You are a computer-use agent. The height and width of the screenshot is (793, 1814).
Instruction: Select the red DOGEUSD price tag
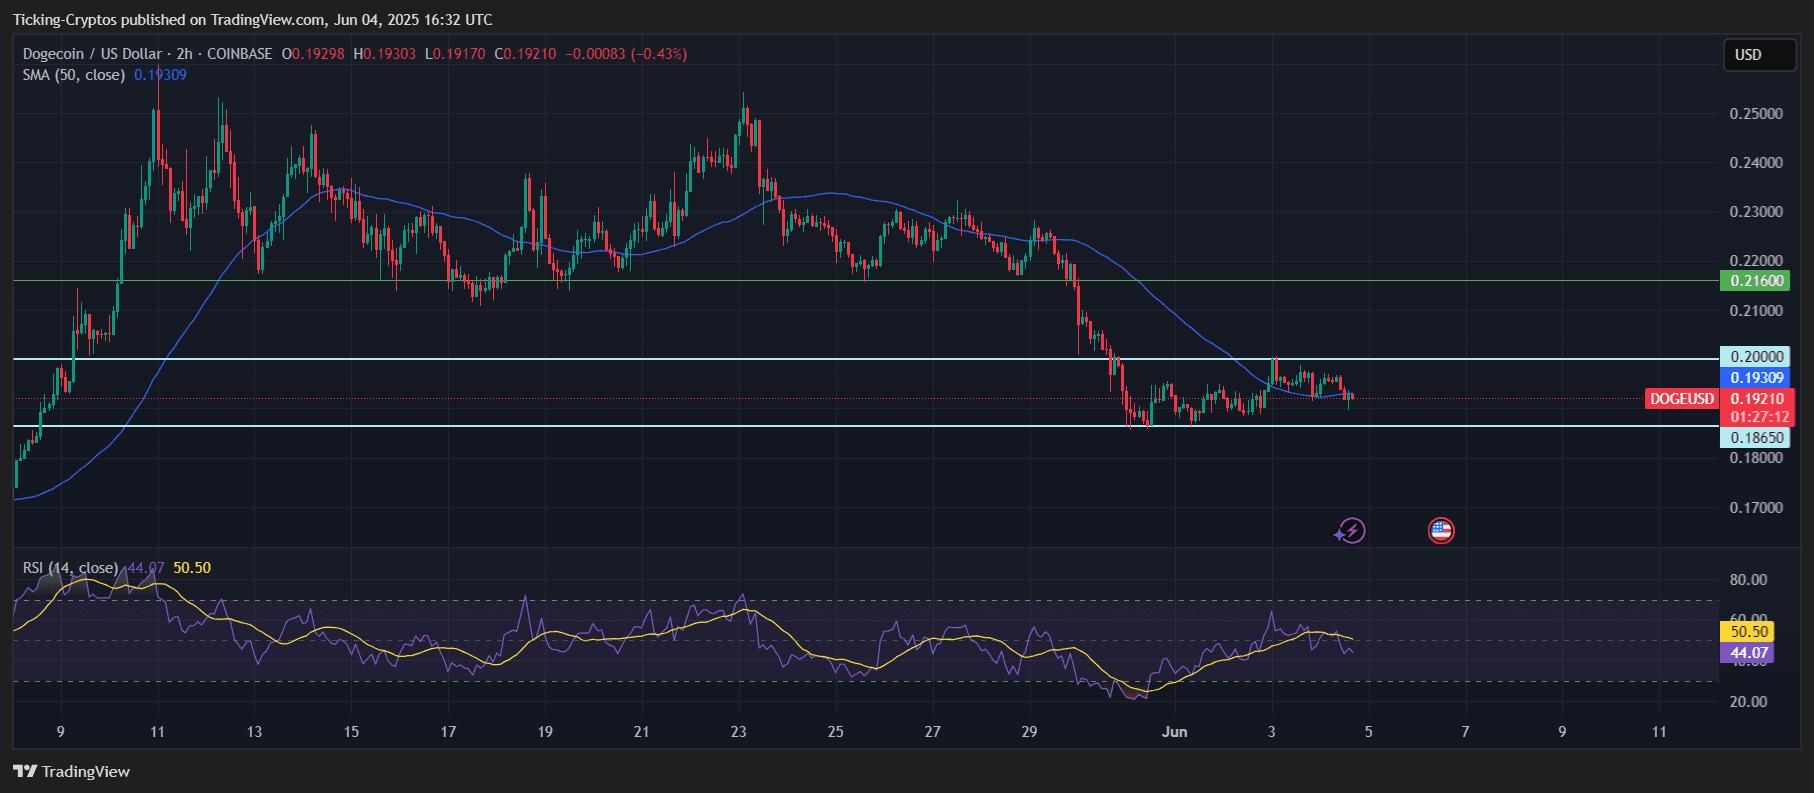click(1681, 399)
